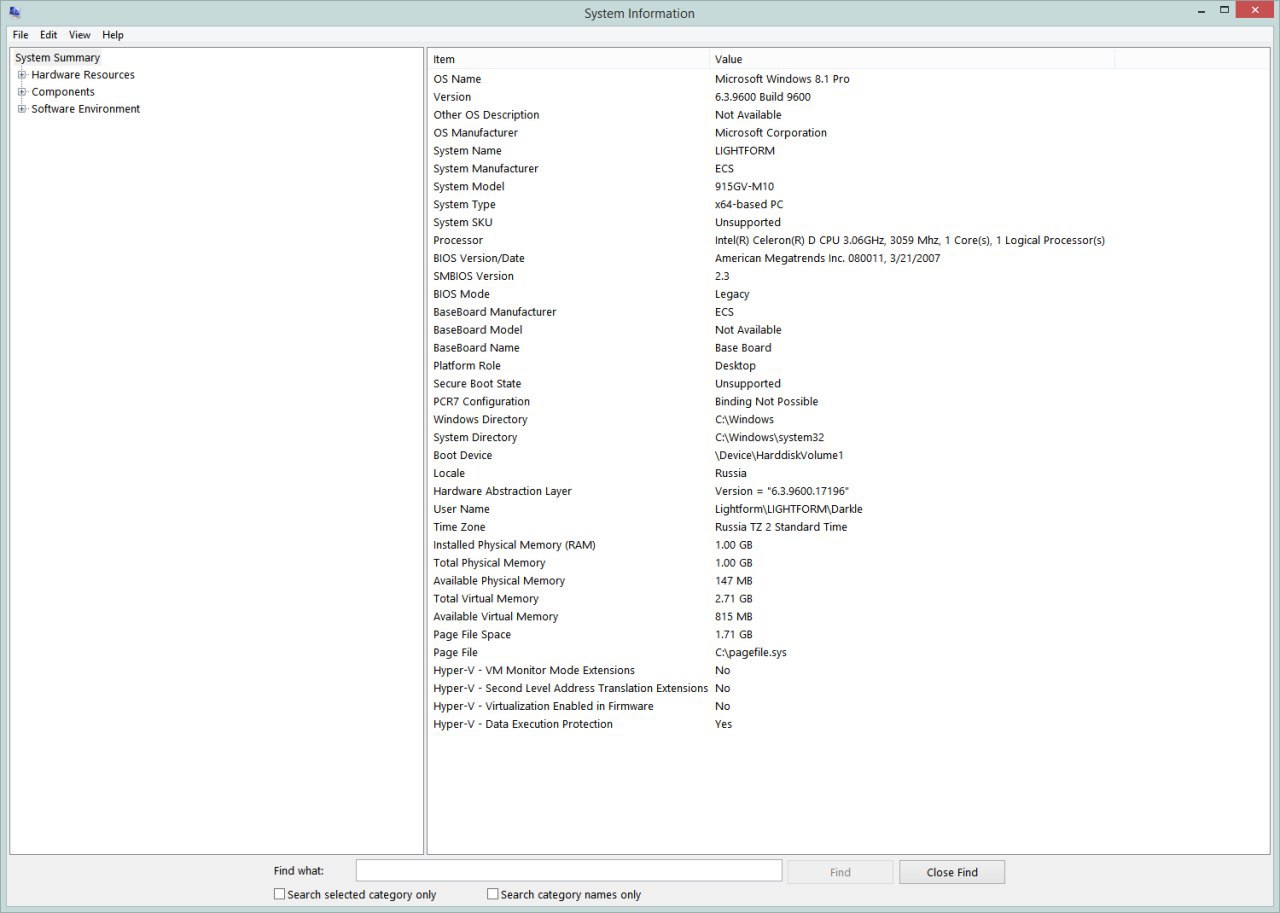Screen dimensions: 1280x913
Task: Click the Close Find button
Action: pyautogui.click(x=952, y=872)
